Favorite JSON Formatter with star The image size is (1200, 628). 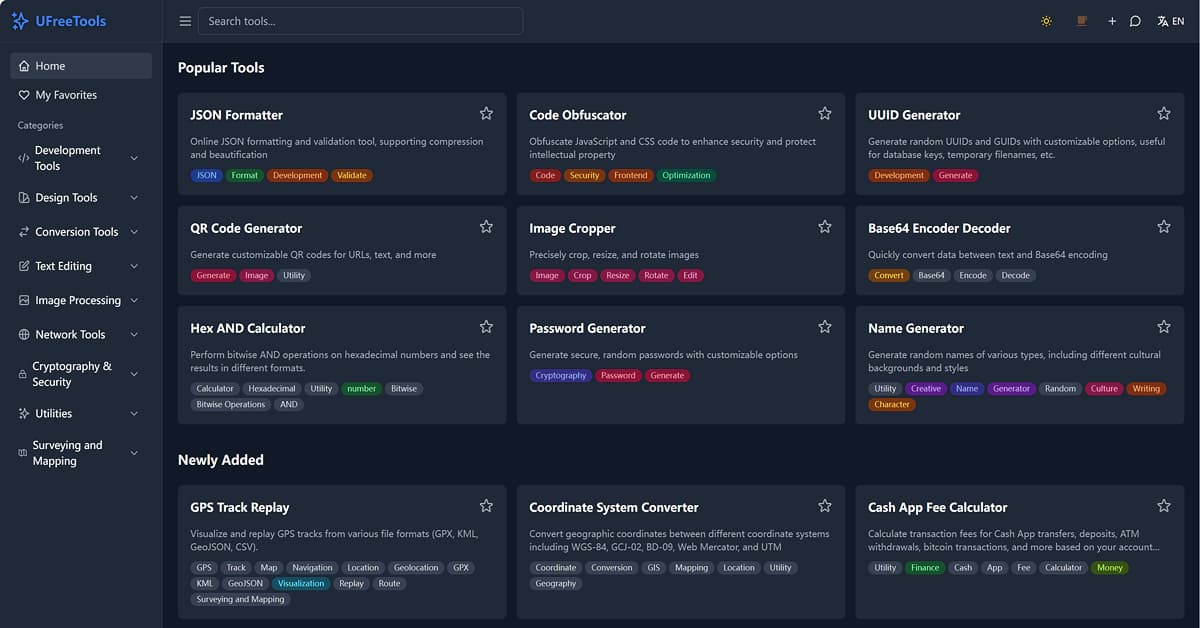click(x=486, y=114)
